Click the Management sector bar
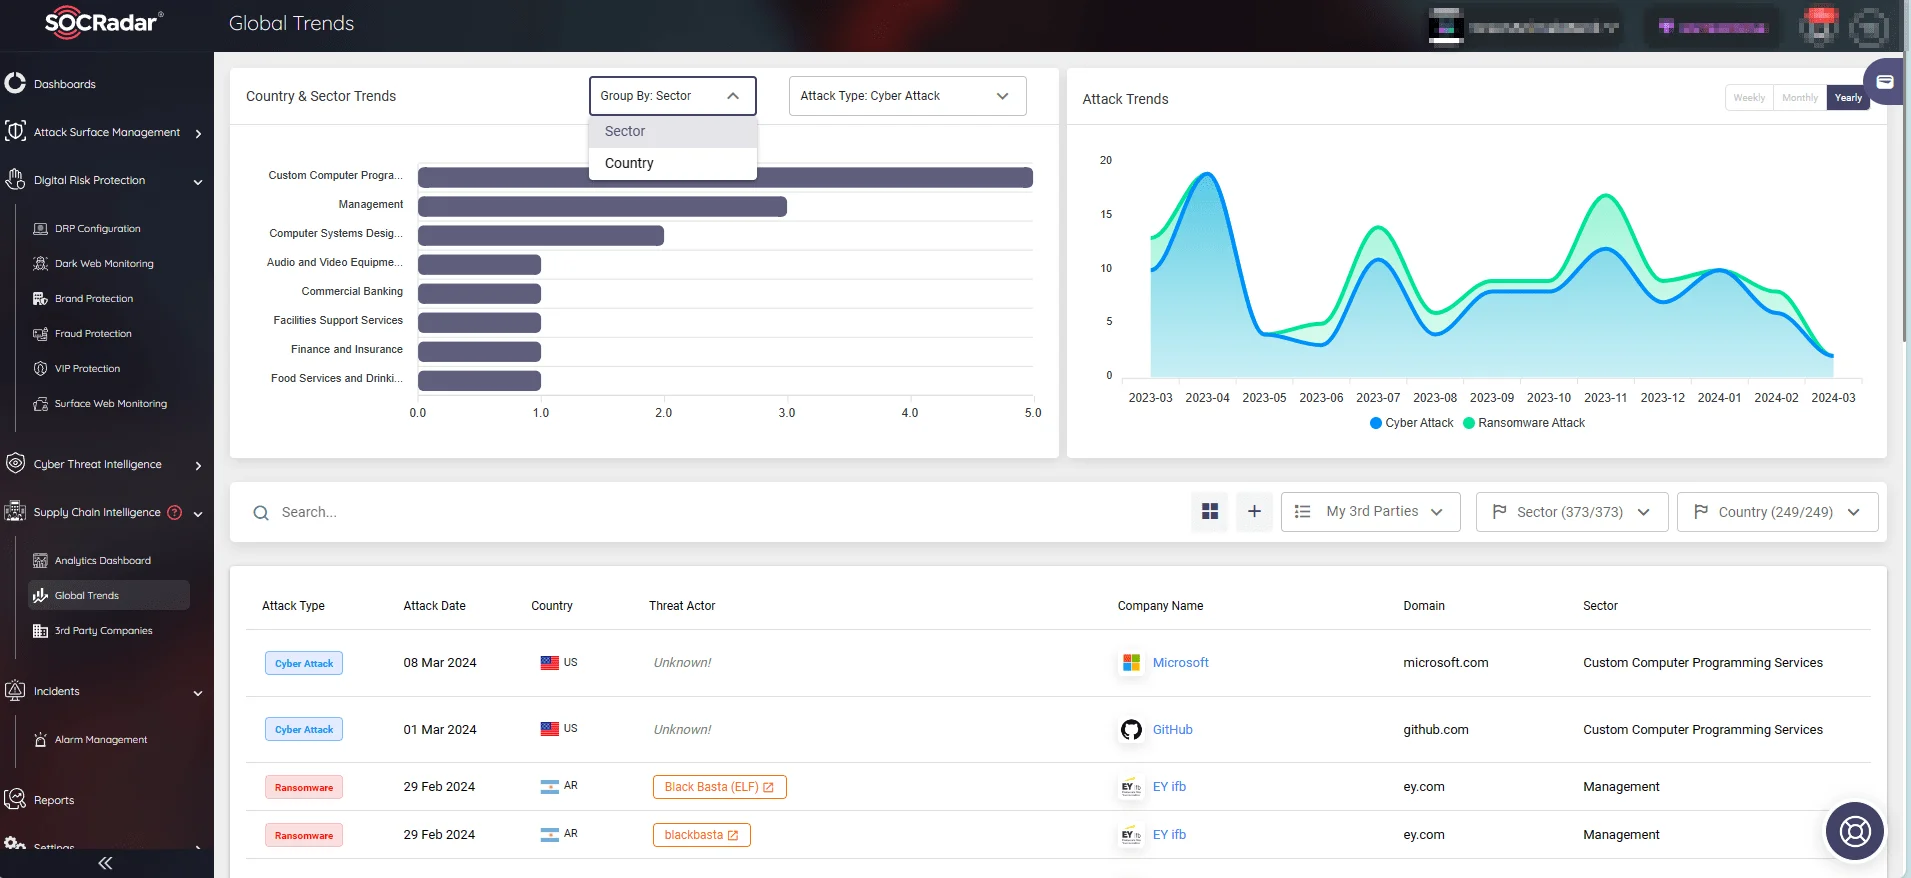Screen dimensions: 1911x878 pyautogui.click(x=602, y=207)
